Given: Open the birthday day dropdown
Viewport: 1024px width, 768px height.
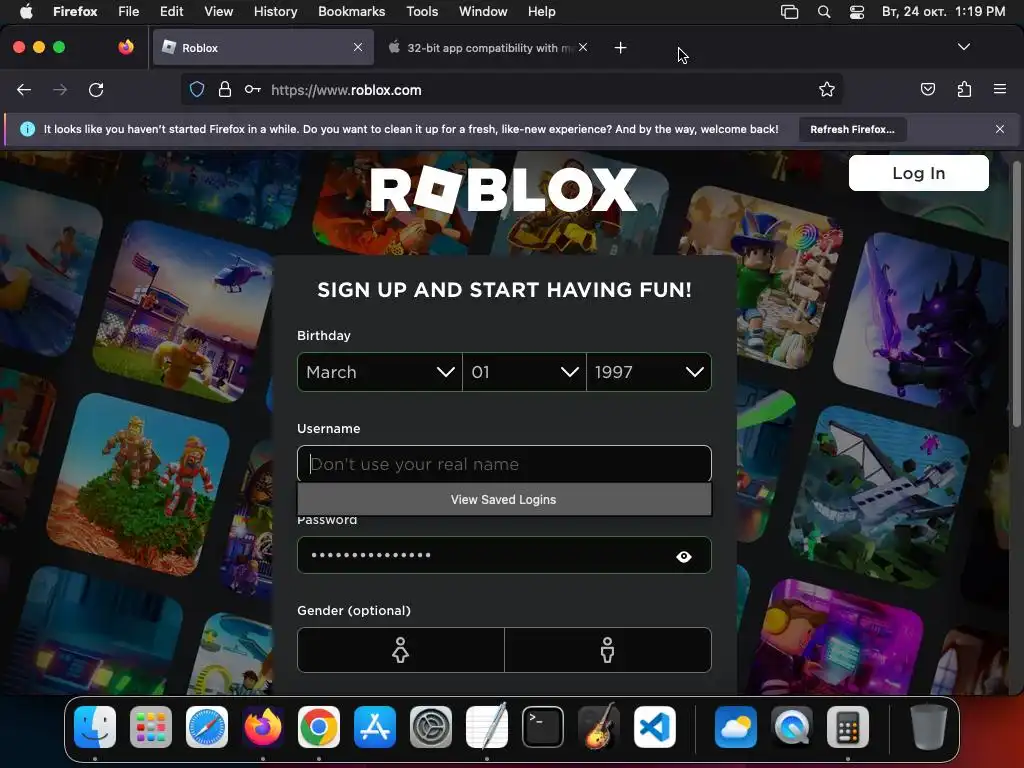Looking at the screenshot, I should pyautogui.click(x=524, y=372).
